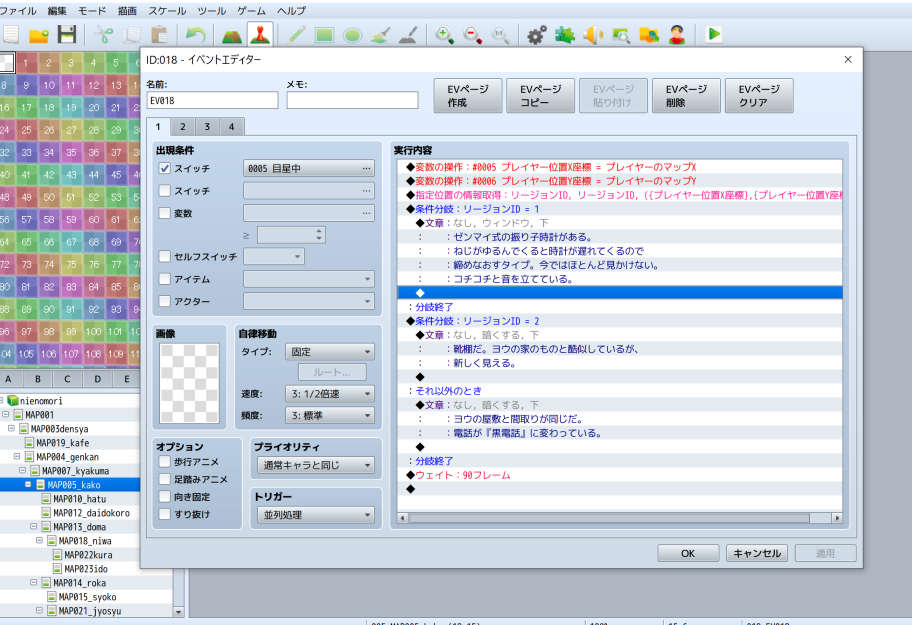Viewport: 912px width, 625px height.
Task: Open the resource manager icon
Action: click(x=649, y=35)
